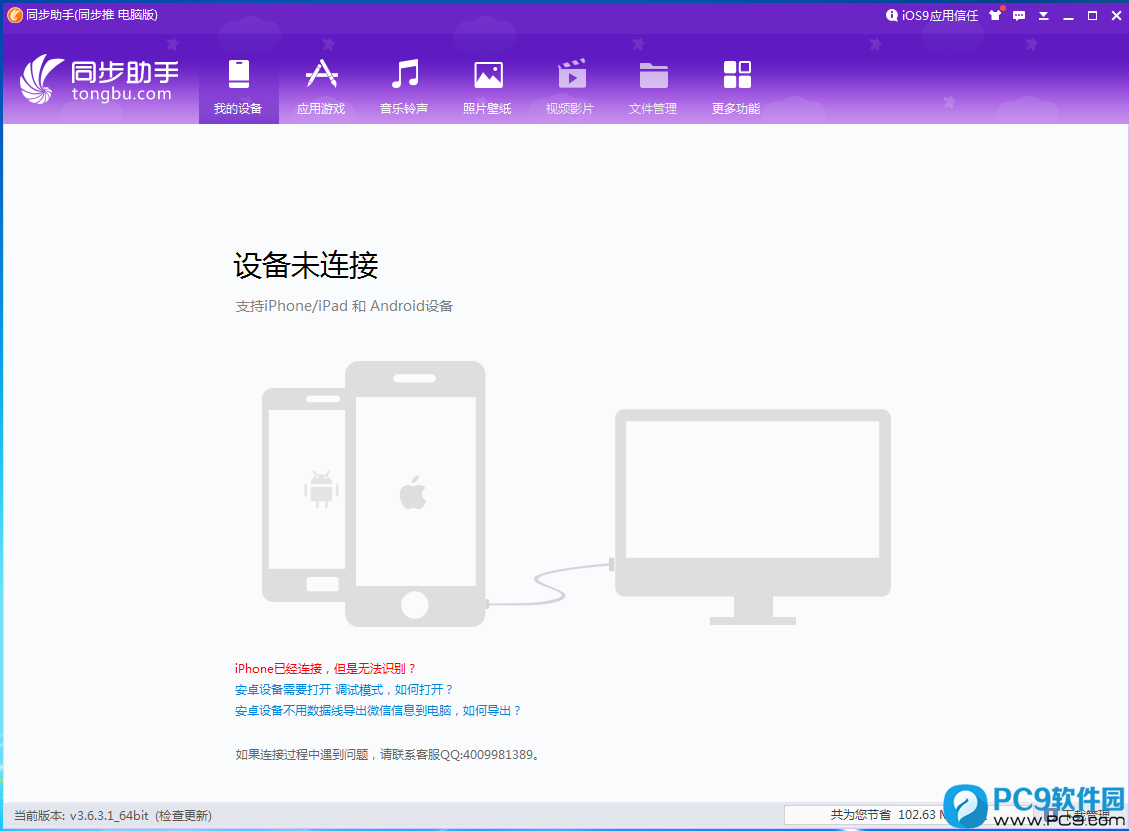Maximize the 同步助手 window
1129x831 pixels.
pos(1092,15)
